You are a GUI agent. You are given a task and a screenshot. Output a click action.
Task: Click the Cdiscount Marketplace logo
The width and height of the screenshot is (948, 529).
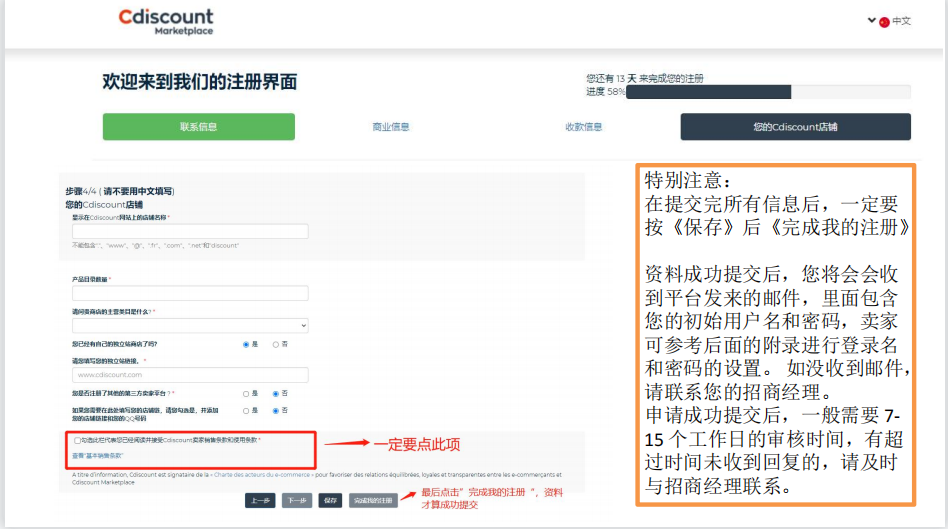coord(165,22)
